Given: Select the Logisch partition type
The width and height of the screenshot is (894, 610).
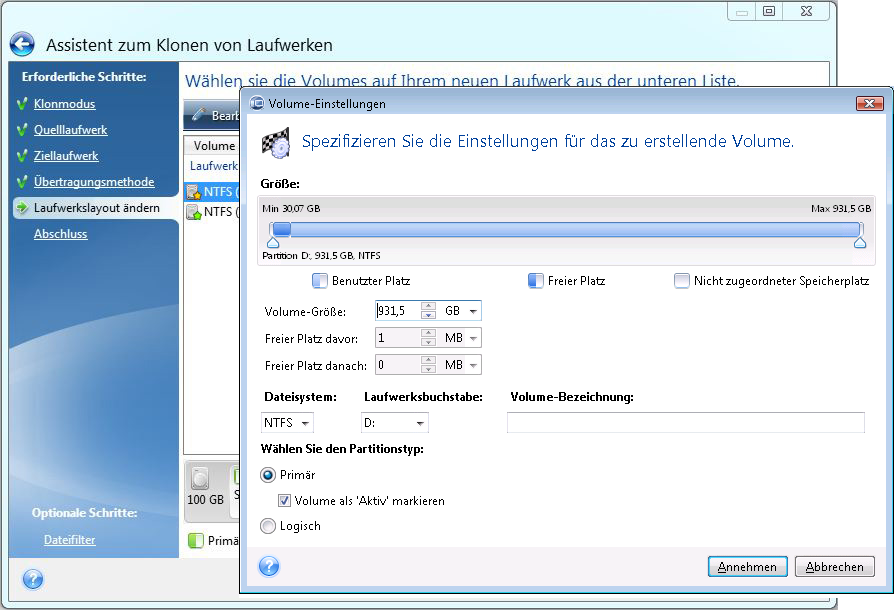Looking at the screenshot, I should (268, 526).
